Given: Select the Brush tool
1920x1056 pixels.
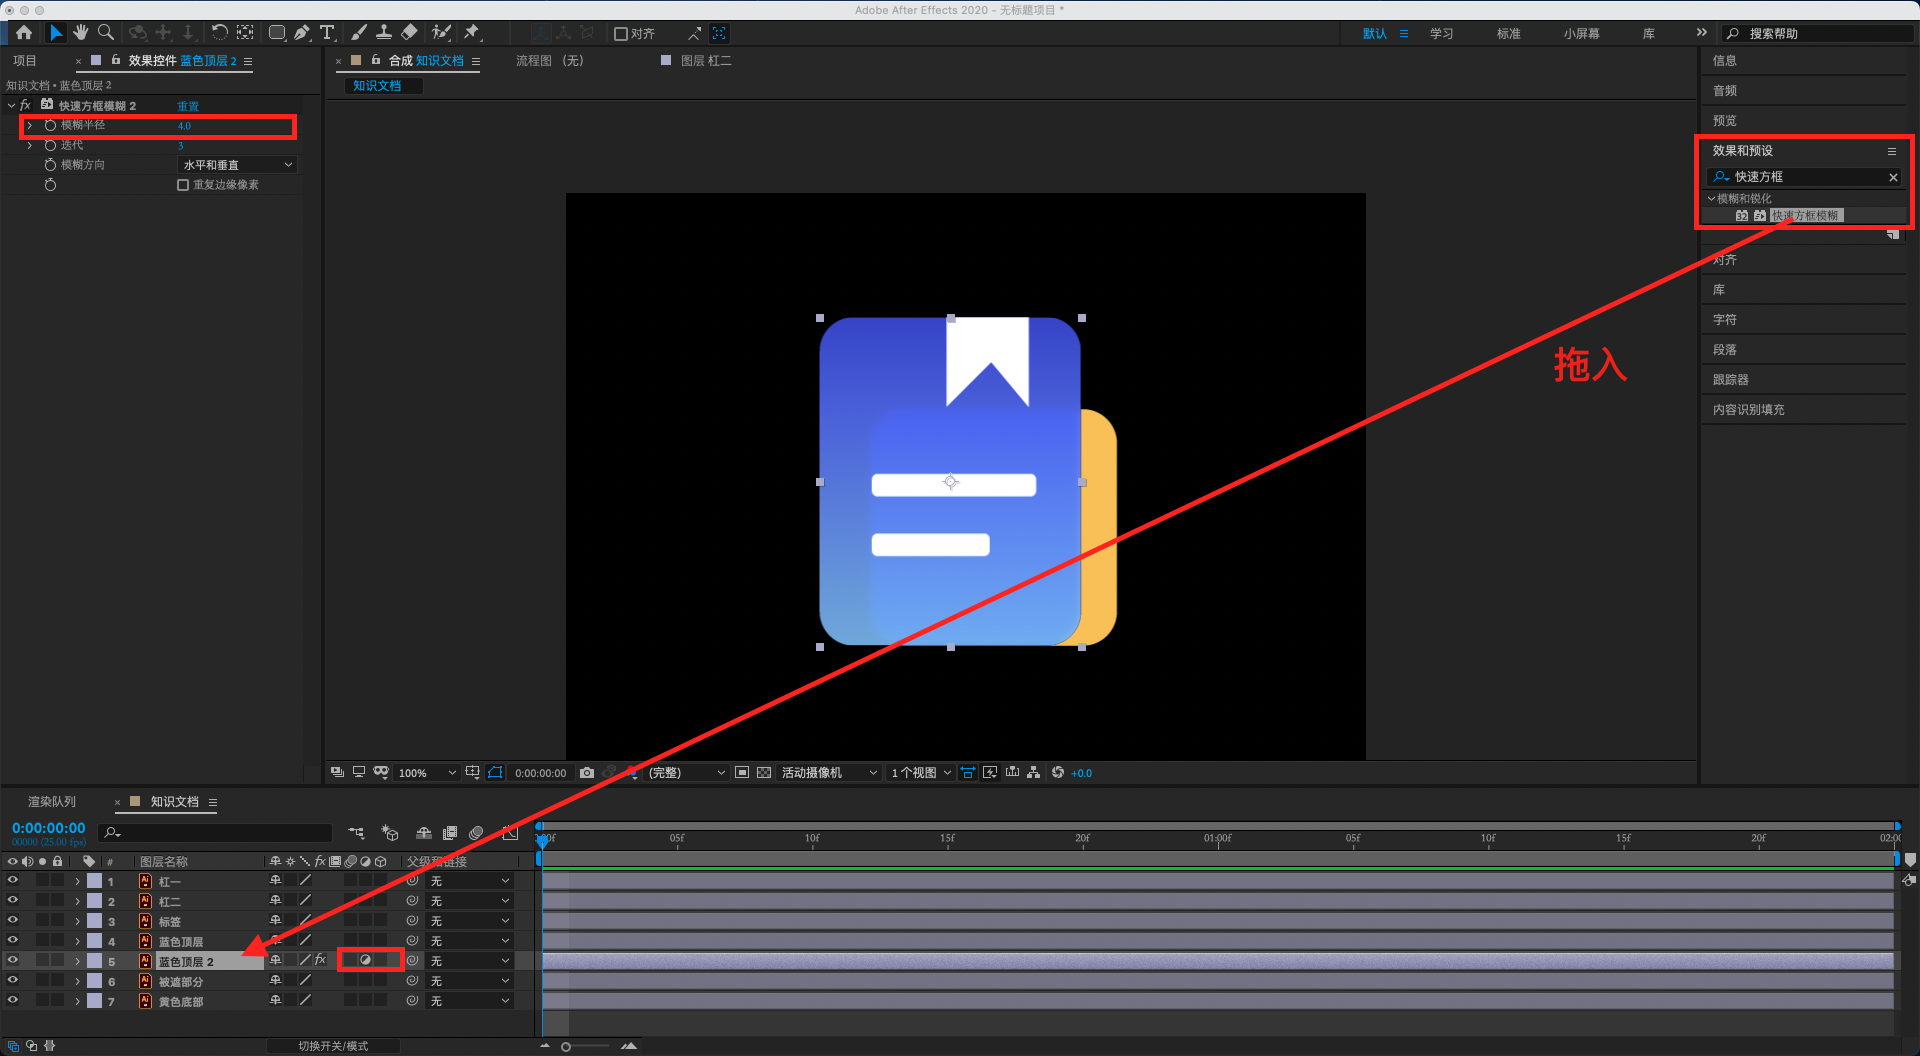Looking at the screenshot, I should pyautogui.click(x=359, y=33).
